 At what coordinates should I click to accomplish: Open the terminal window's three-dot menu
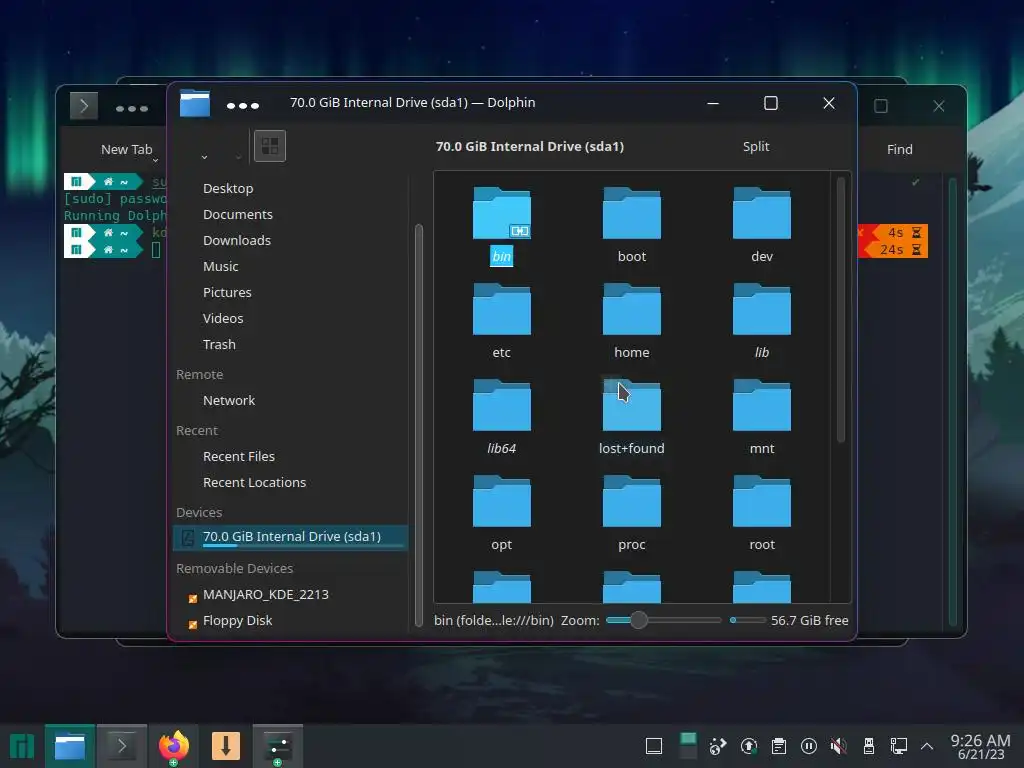tap(132, 108)
